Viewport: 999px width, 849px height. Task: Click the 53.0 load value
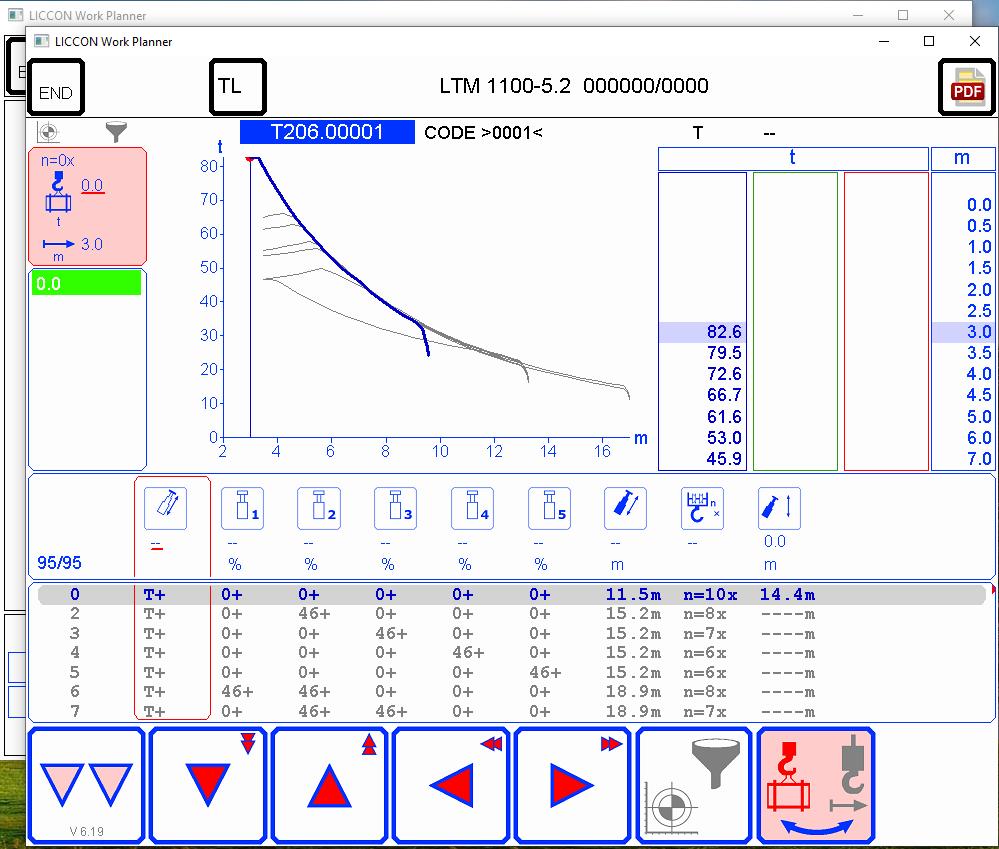pos(724,438)
